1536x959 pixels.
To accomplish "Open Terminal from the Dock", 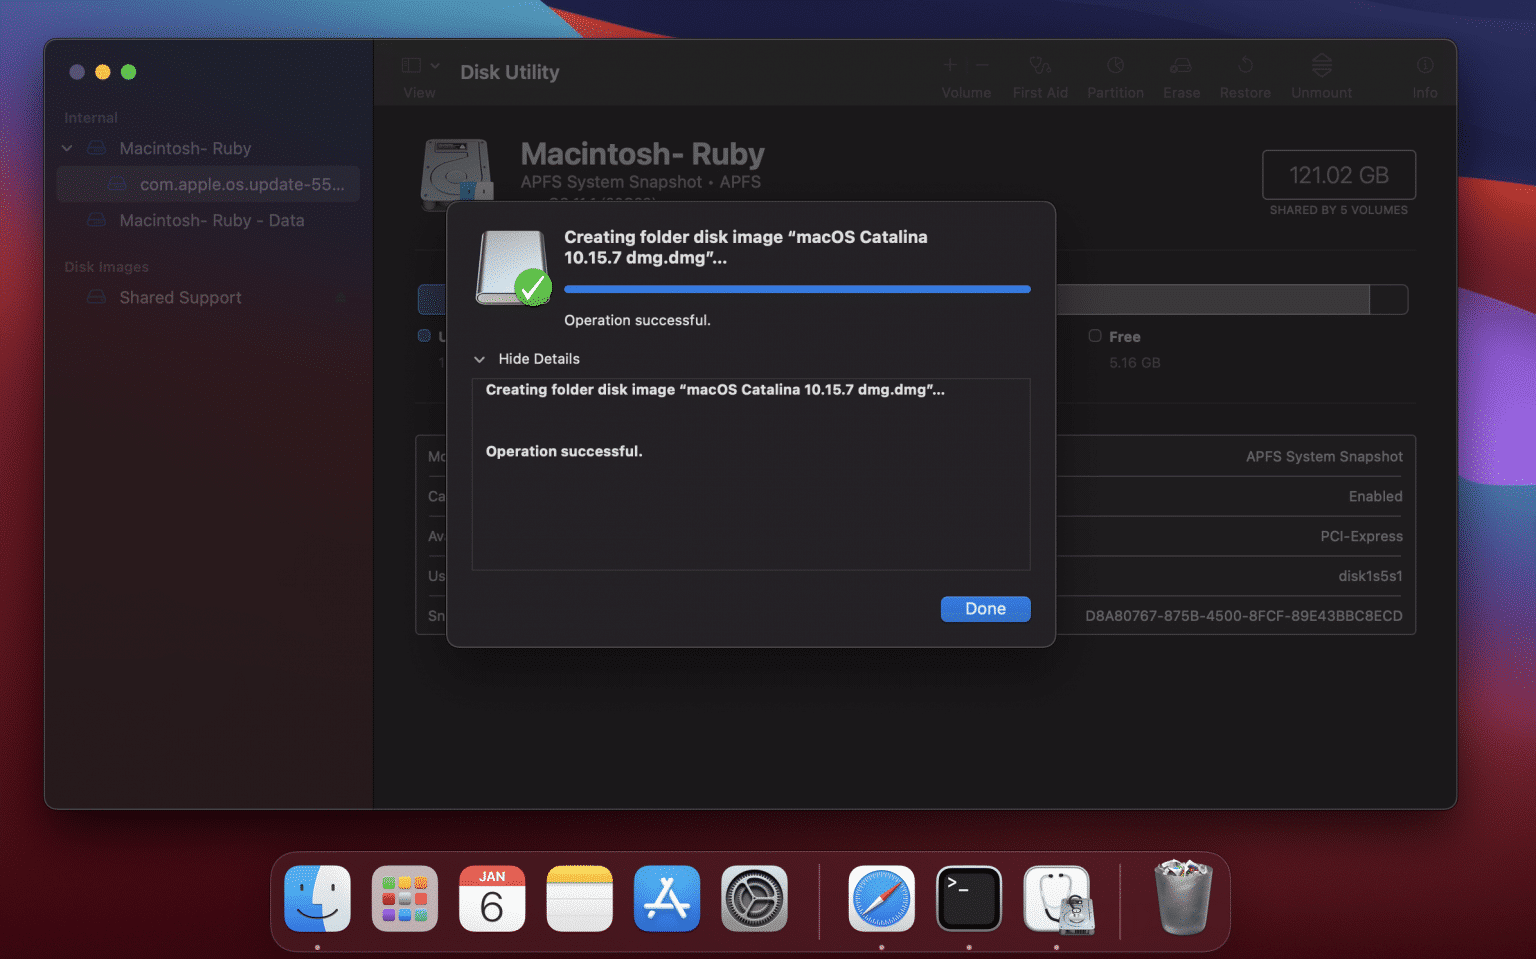I will (x=968, y=898).
